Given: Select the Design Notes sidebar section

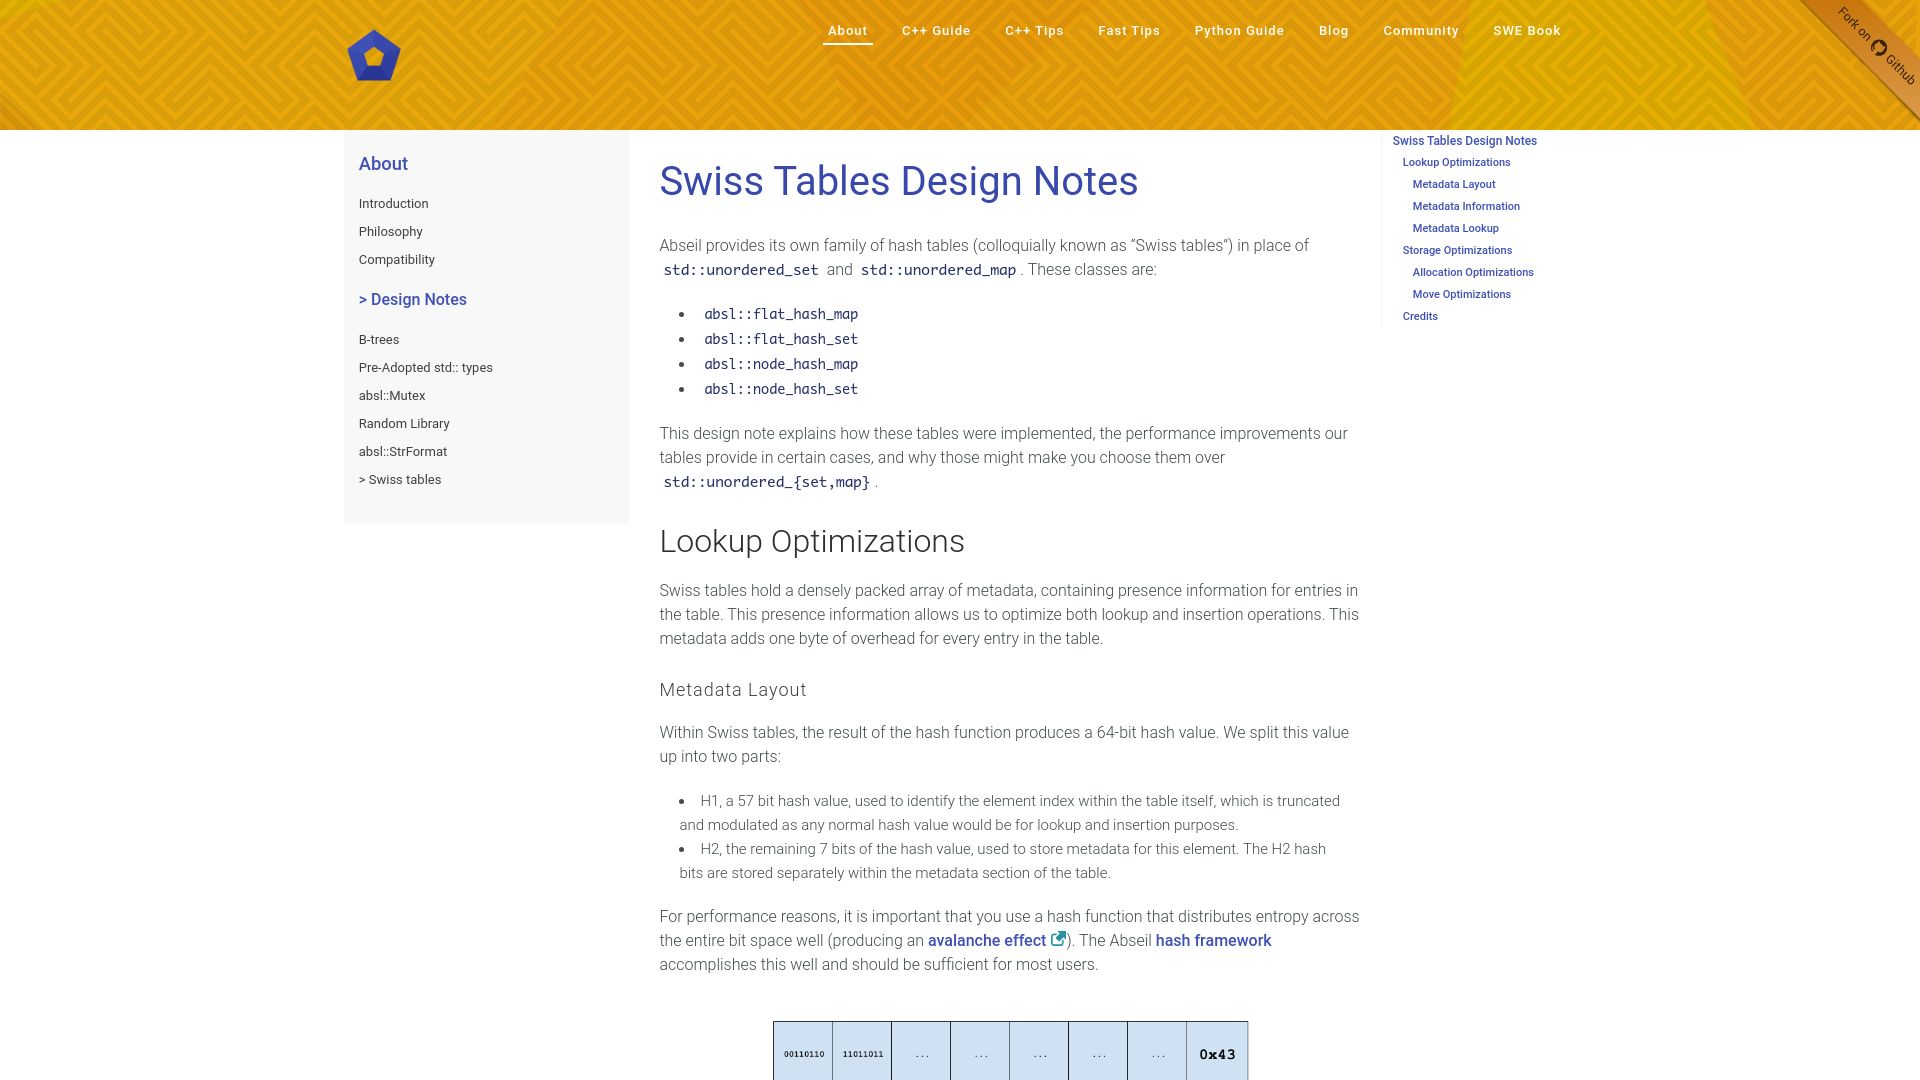Looking at the screenshot, I should (412, 300).
